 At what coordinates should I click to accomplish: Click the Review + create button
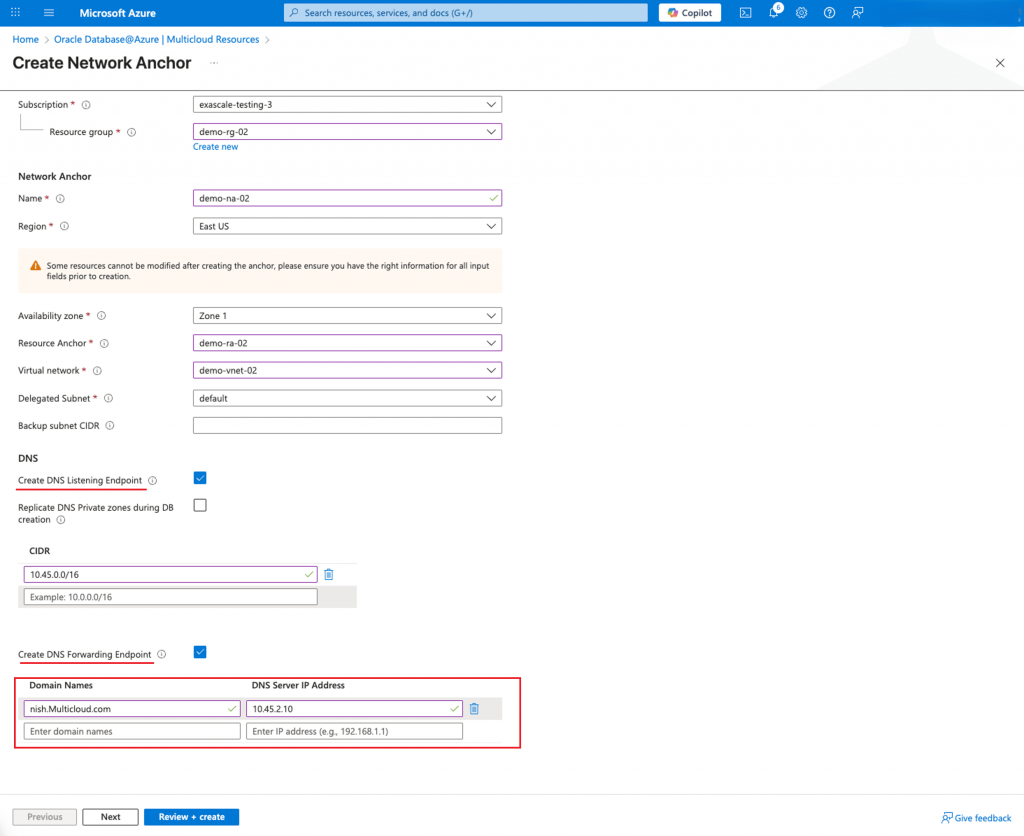pyautogui.click(x=191, y=817)
